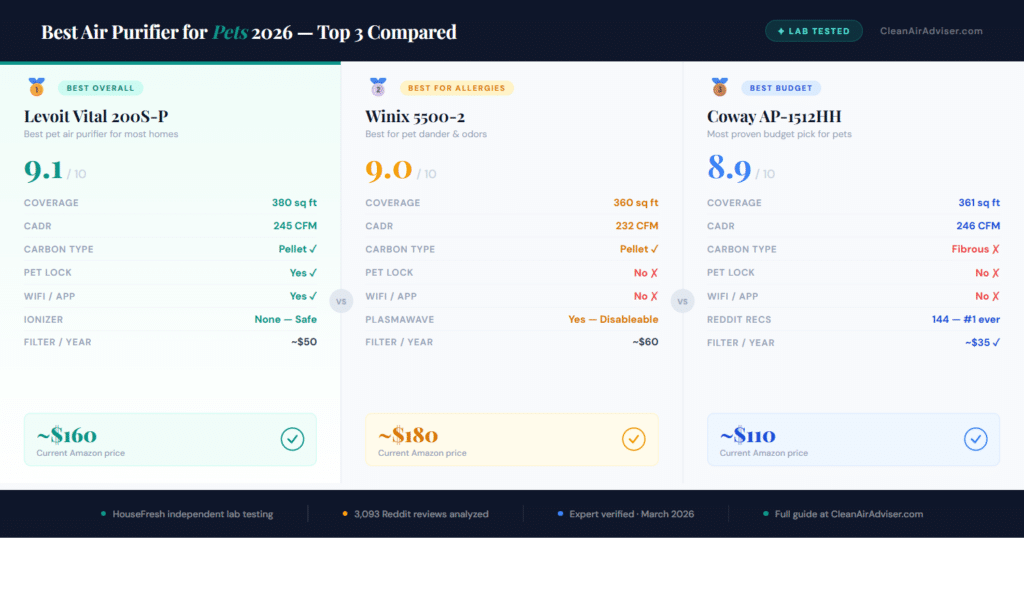Click the Lab Tested badge
1024x593 pixels.
(x=814, y=31)
